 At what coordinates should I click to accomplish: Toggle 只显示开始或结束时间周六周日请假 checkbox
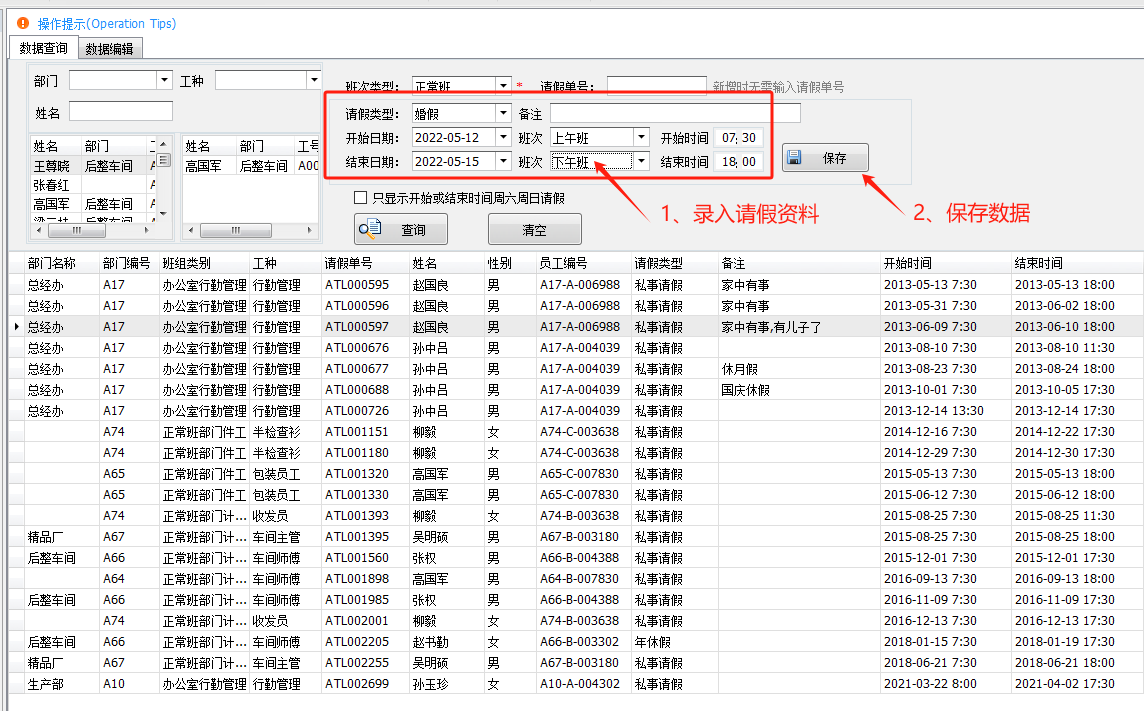pos(360,198)
